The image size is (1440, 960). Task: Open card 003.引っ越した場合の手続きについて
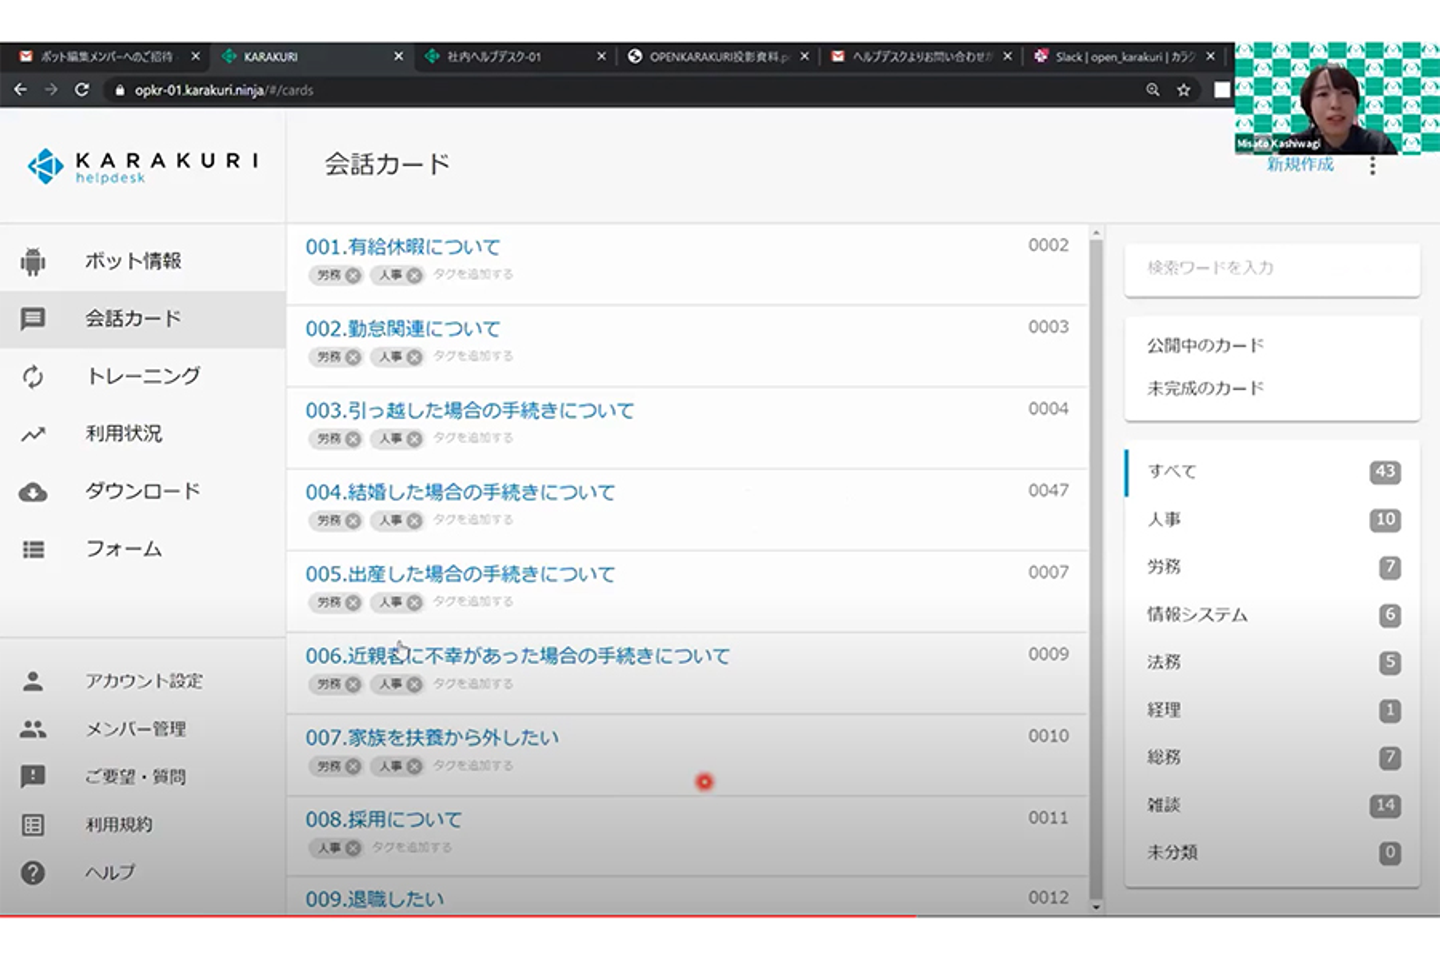[469, 410]
